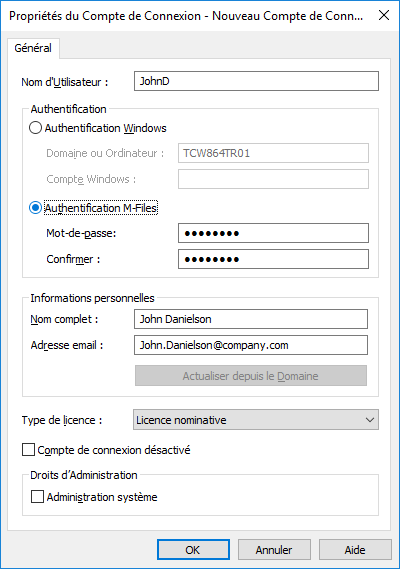Switch to the Général tab
The height and width of the screenshot is (569, 400).
(x=33, y=48)
